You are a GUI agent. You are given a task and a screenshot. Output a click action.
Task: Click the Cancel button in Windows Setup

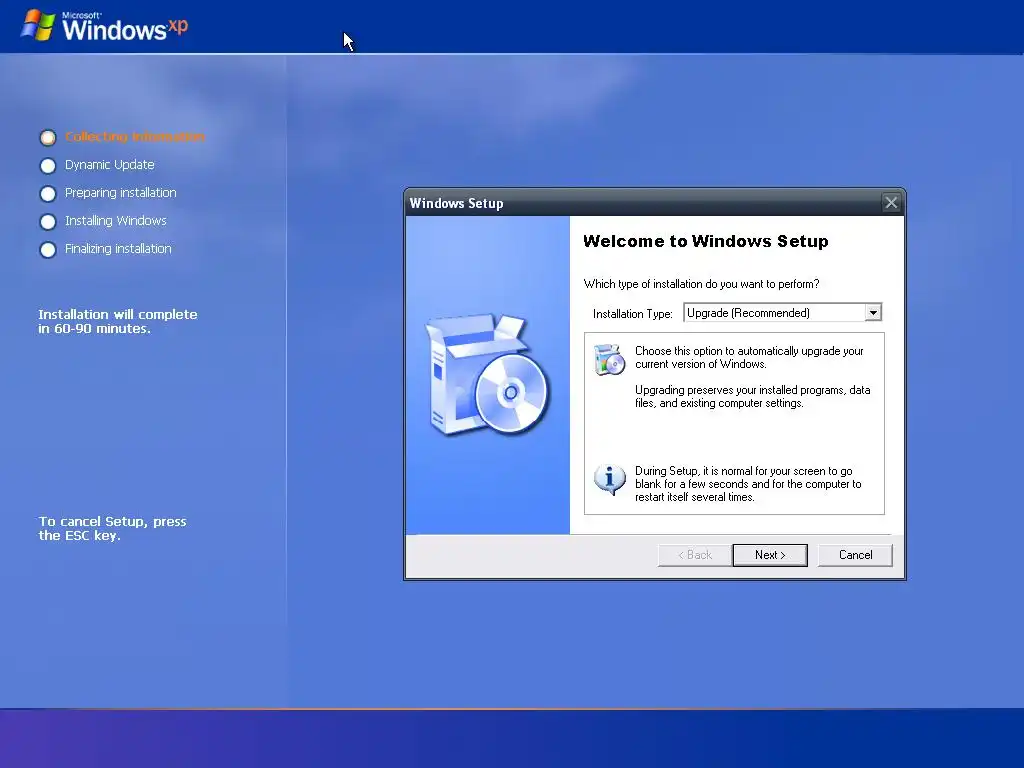coord(855,555)
